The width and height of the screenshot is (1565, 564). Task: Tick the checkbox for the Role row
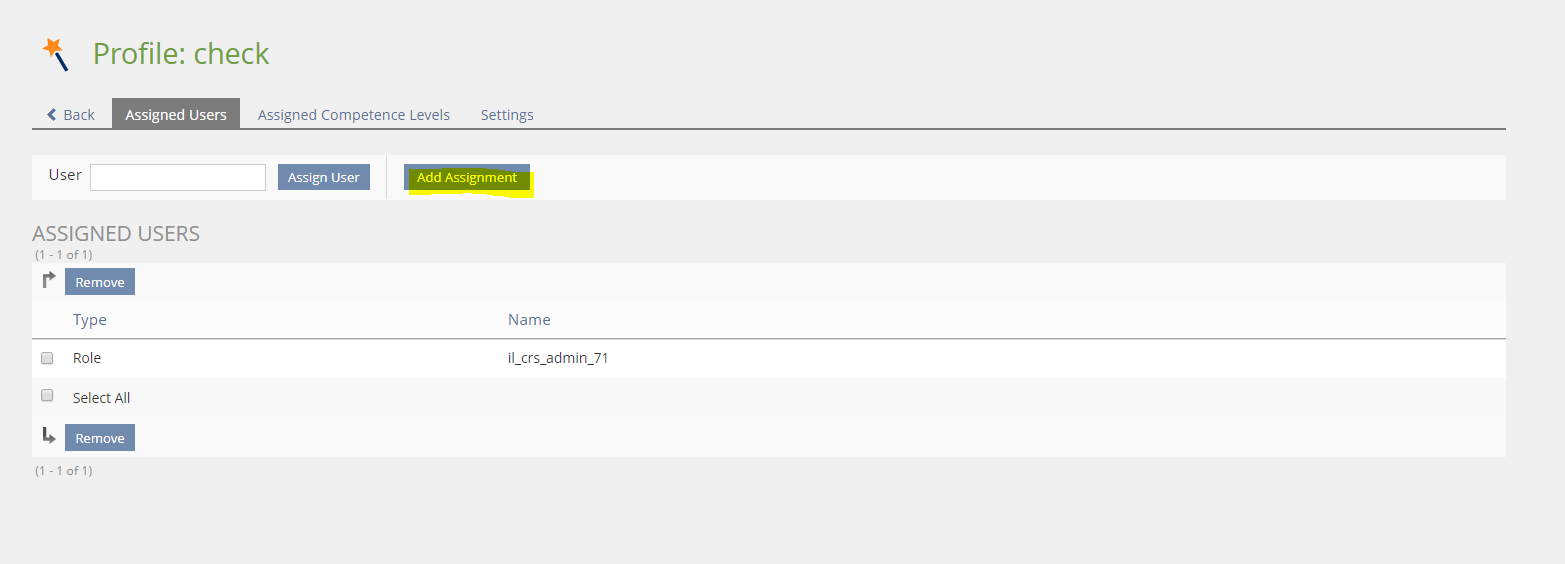coord(47,358)
